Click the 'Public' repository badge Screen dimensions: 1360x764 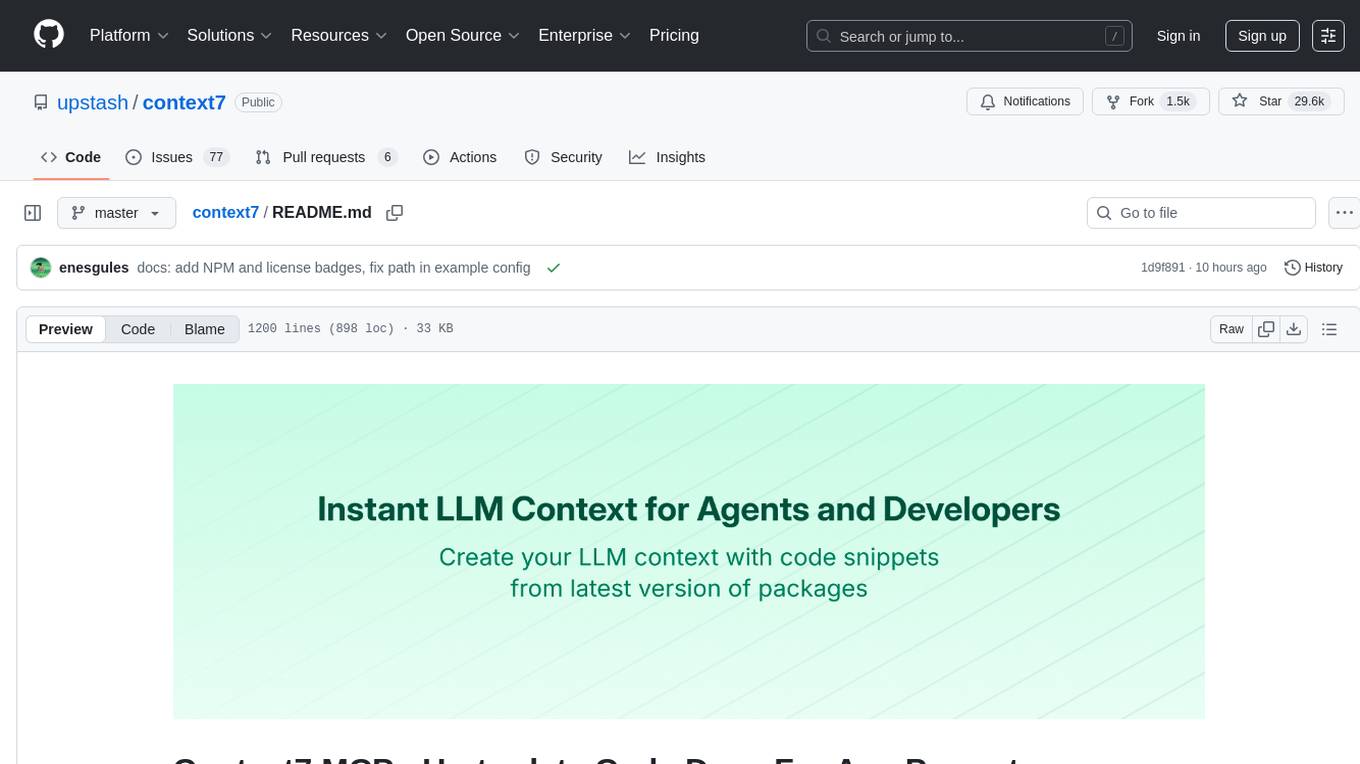258,102
